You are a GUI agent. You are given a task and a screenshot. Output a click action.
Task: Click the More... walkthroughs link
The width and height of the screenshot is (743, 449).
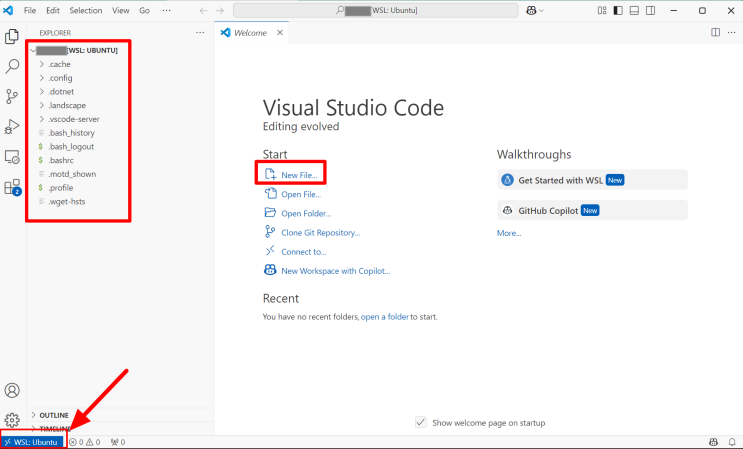[509, 233]
